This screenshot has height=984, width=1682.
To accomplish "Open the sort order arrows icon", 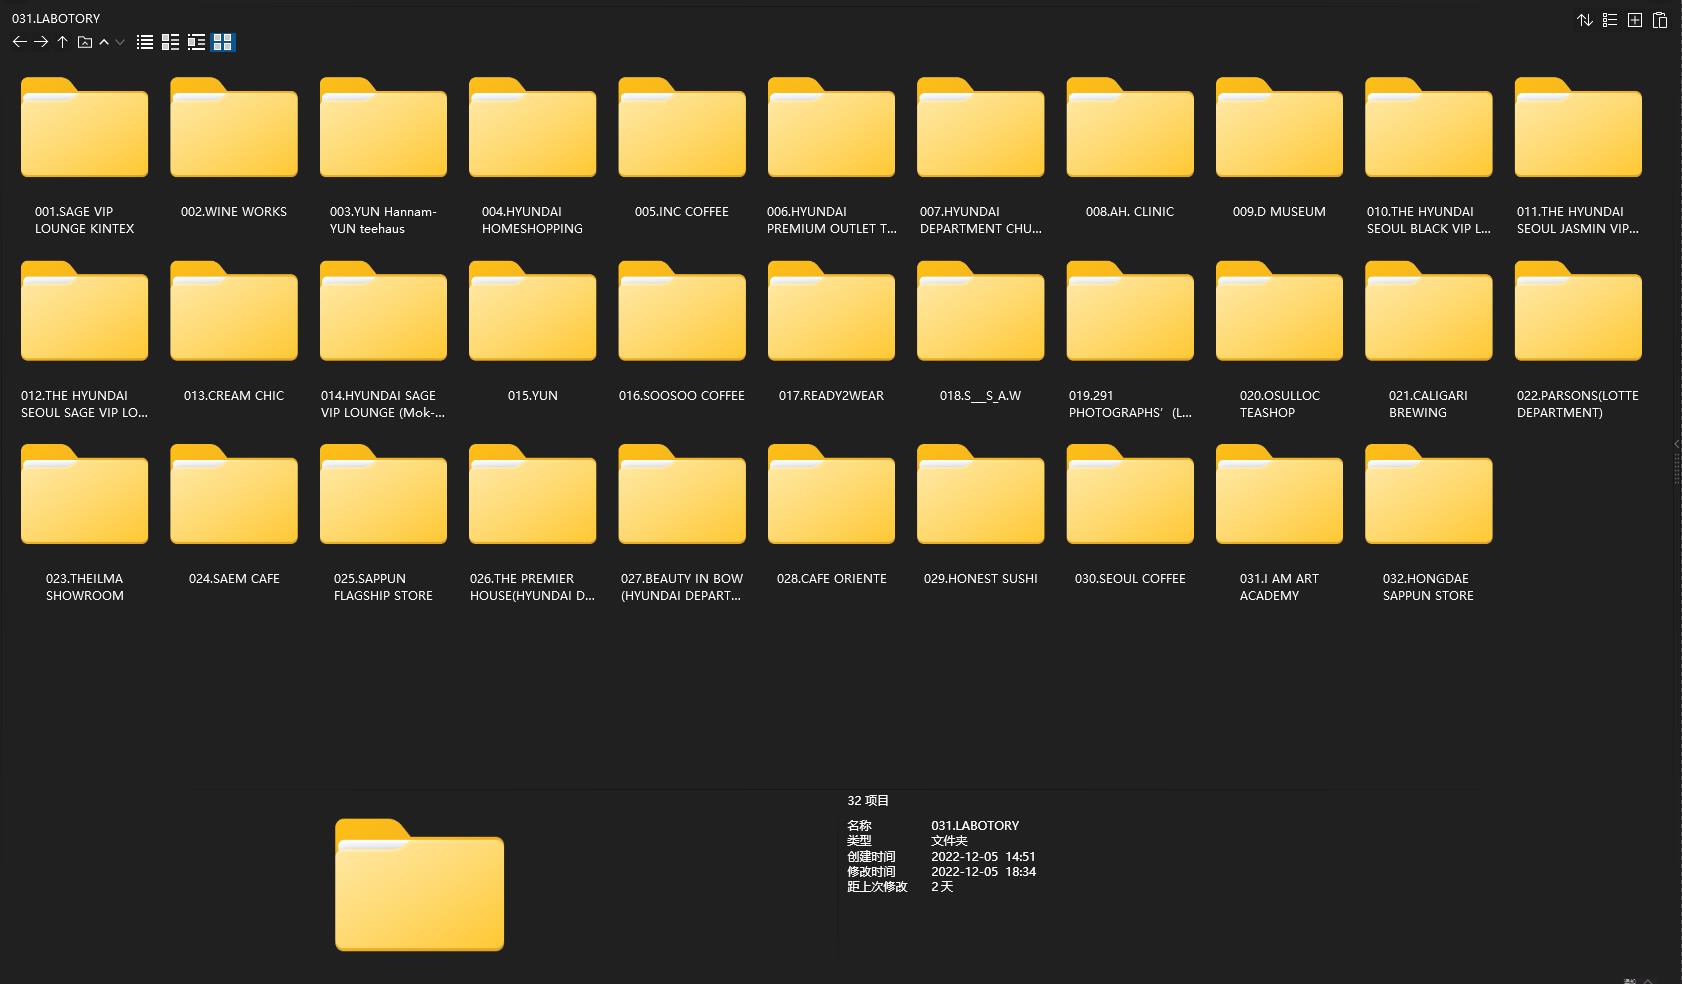I will pos(1584,20).
